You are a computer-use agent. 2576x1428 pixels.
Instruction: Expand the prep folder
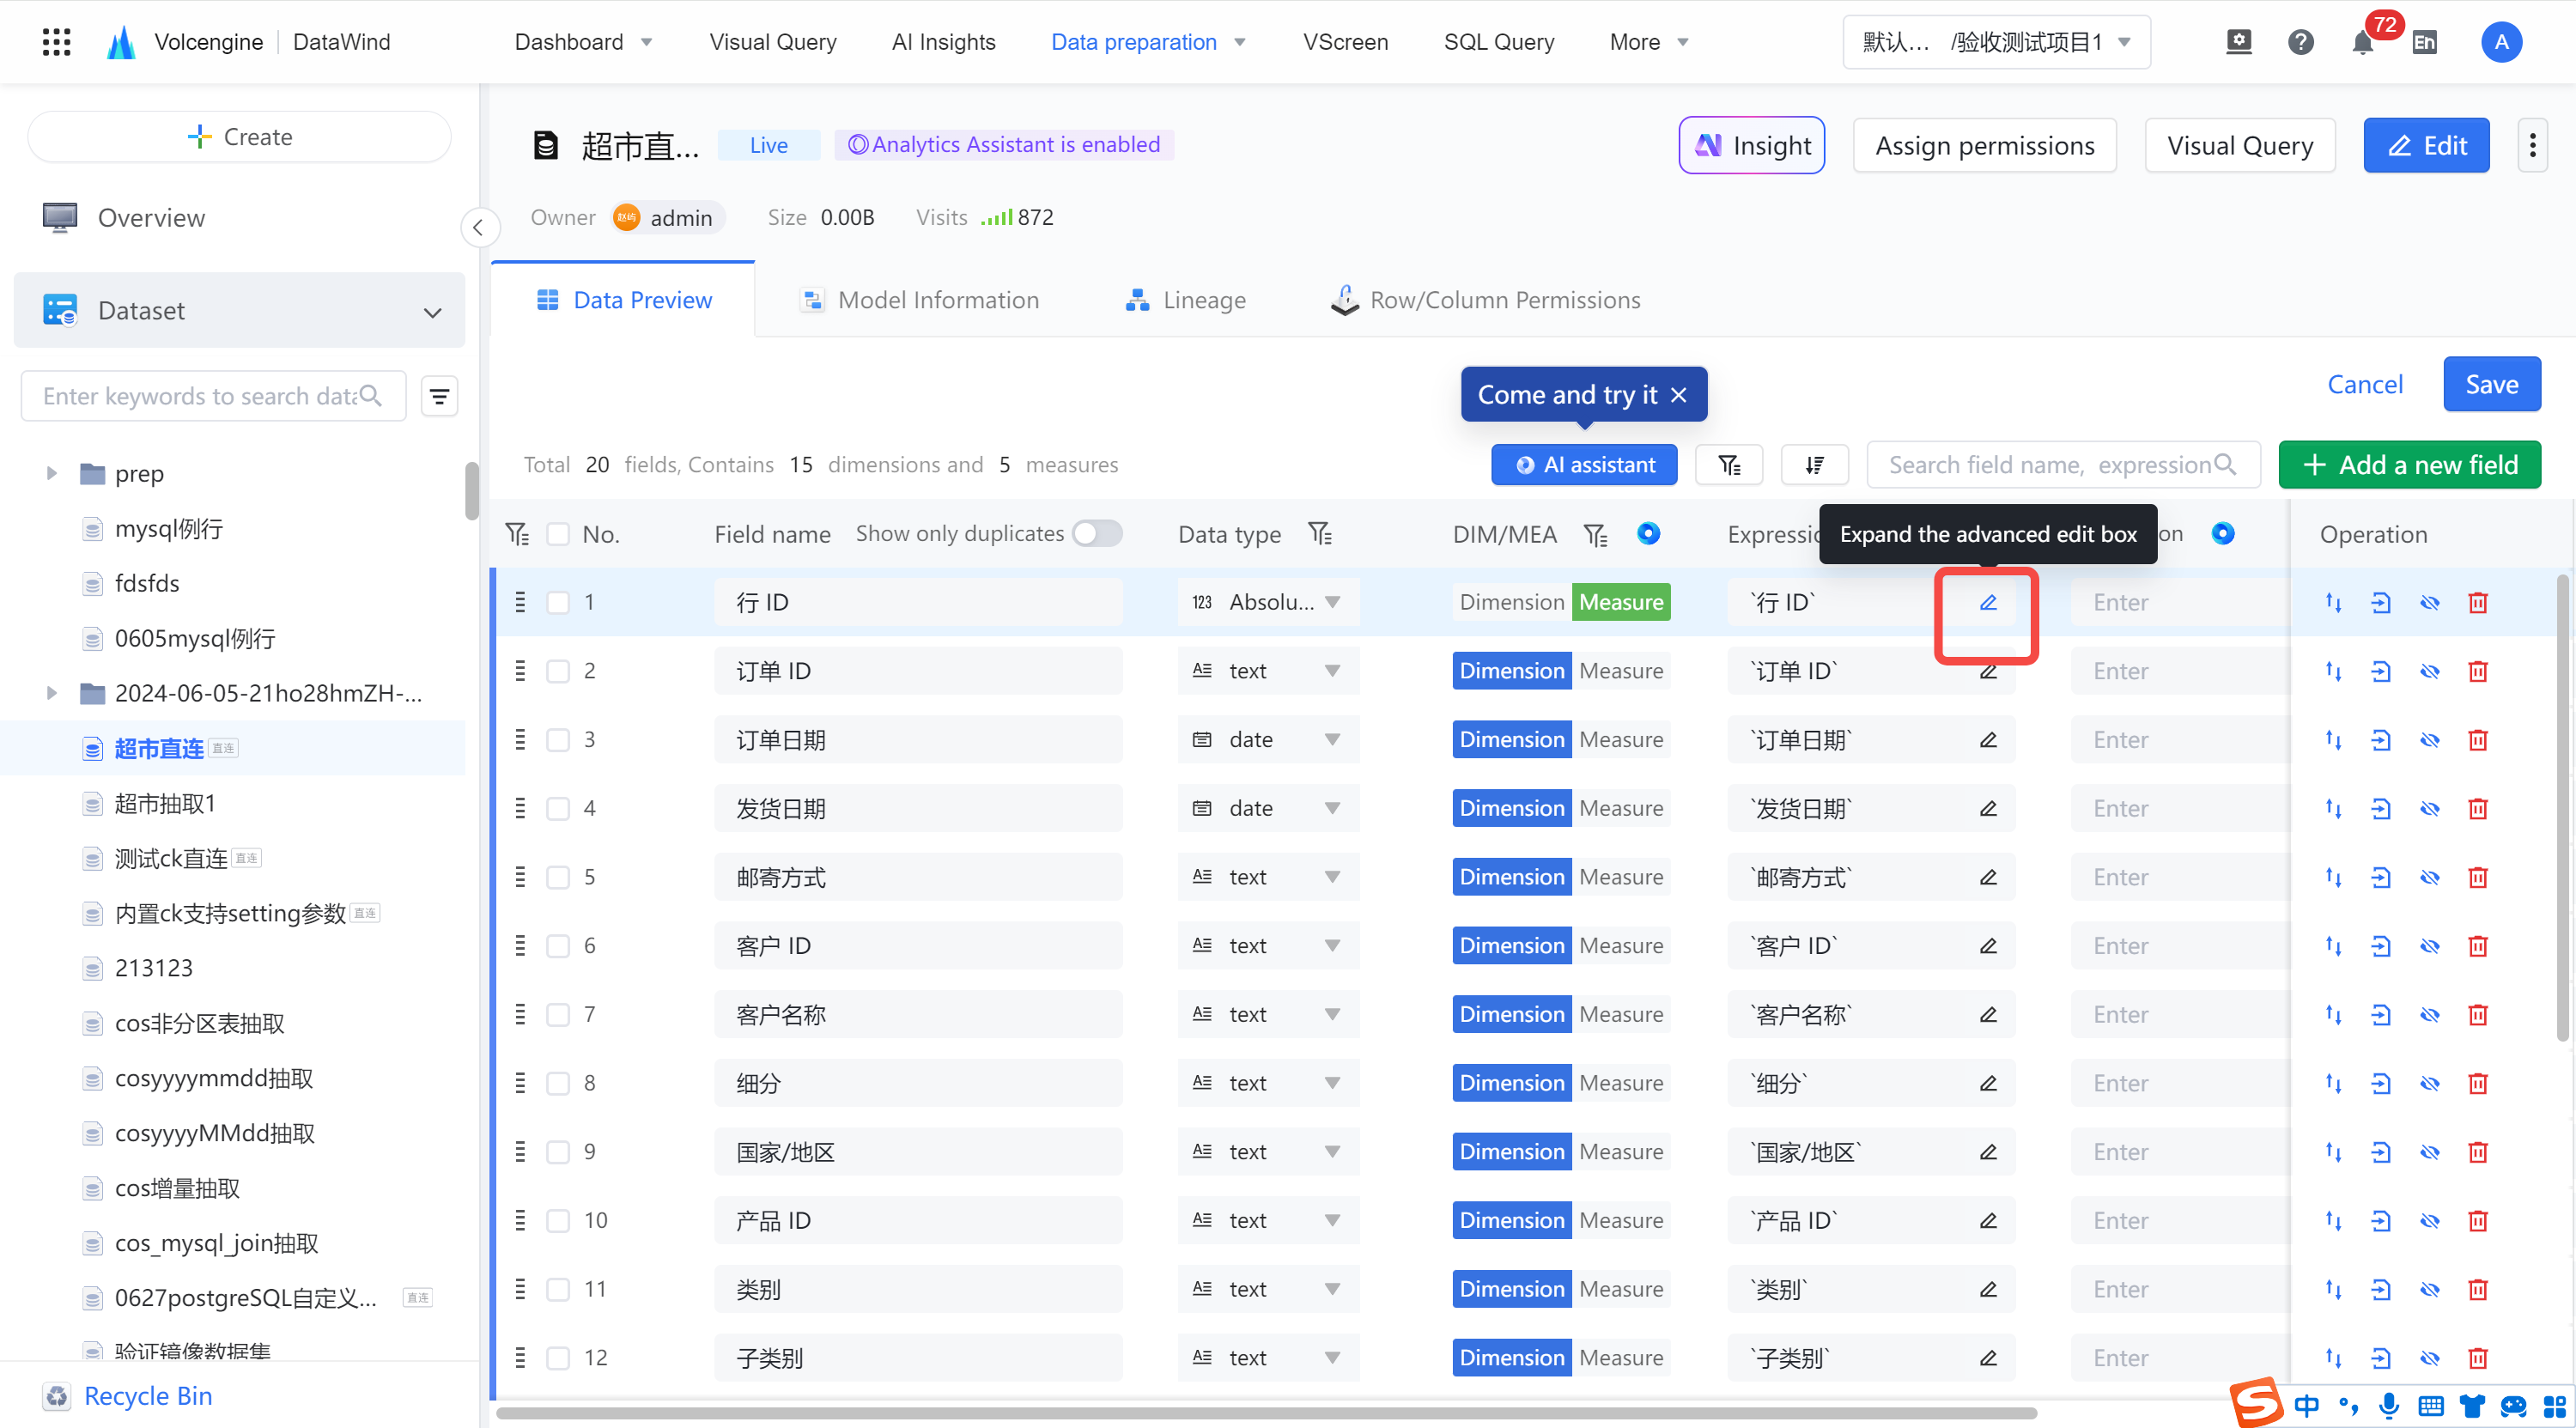[x=51, y=473]
